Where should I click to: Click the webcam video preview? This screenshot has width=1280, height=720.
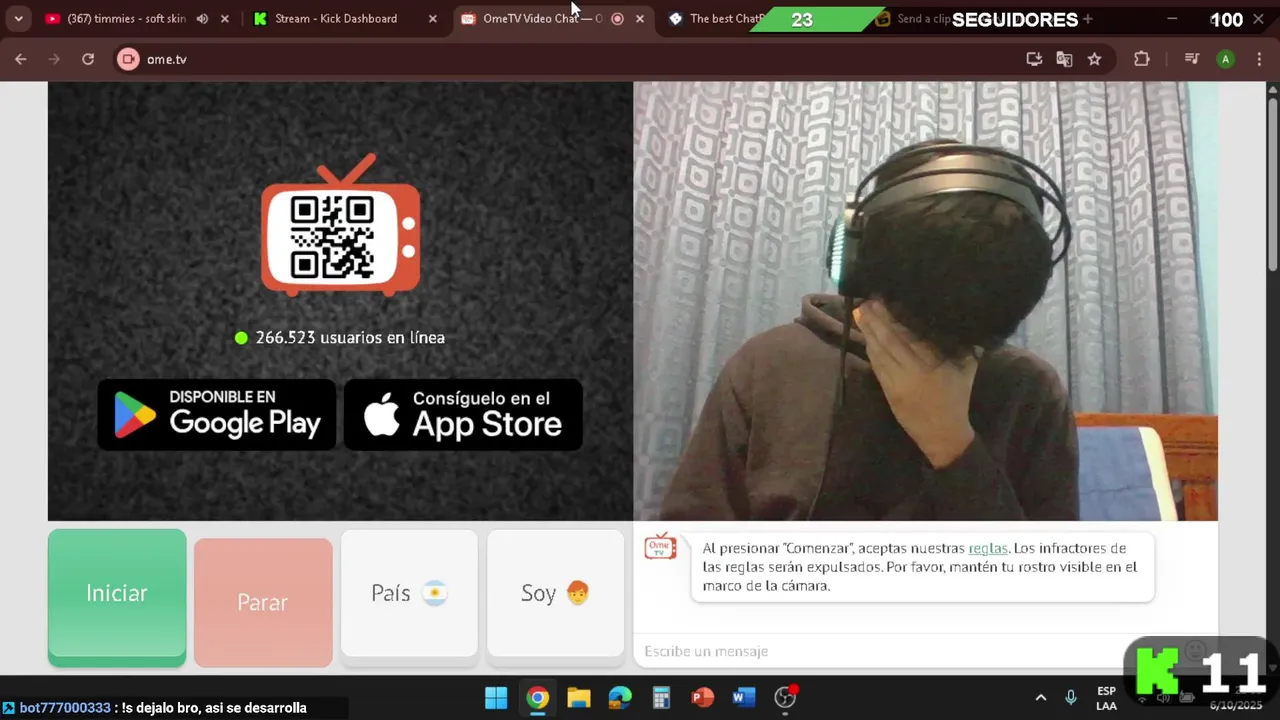click(x=925, y=301)
